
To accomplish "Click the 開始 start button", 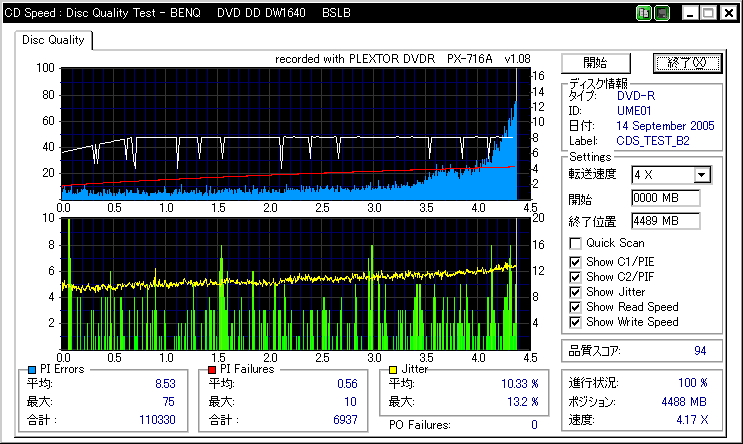I will (596, 63).
